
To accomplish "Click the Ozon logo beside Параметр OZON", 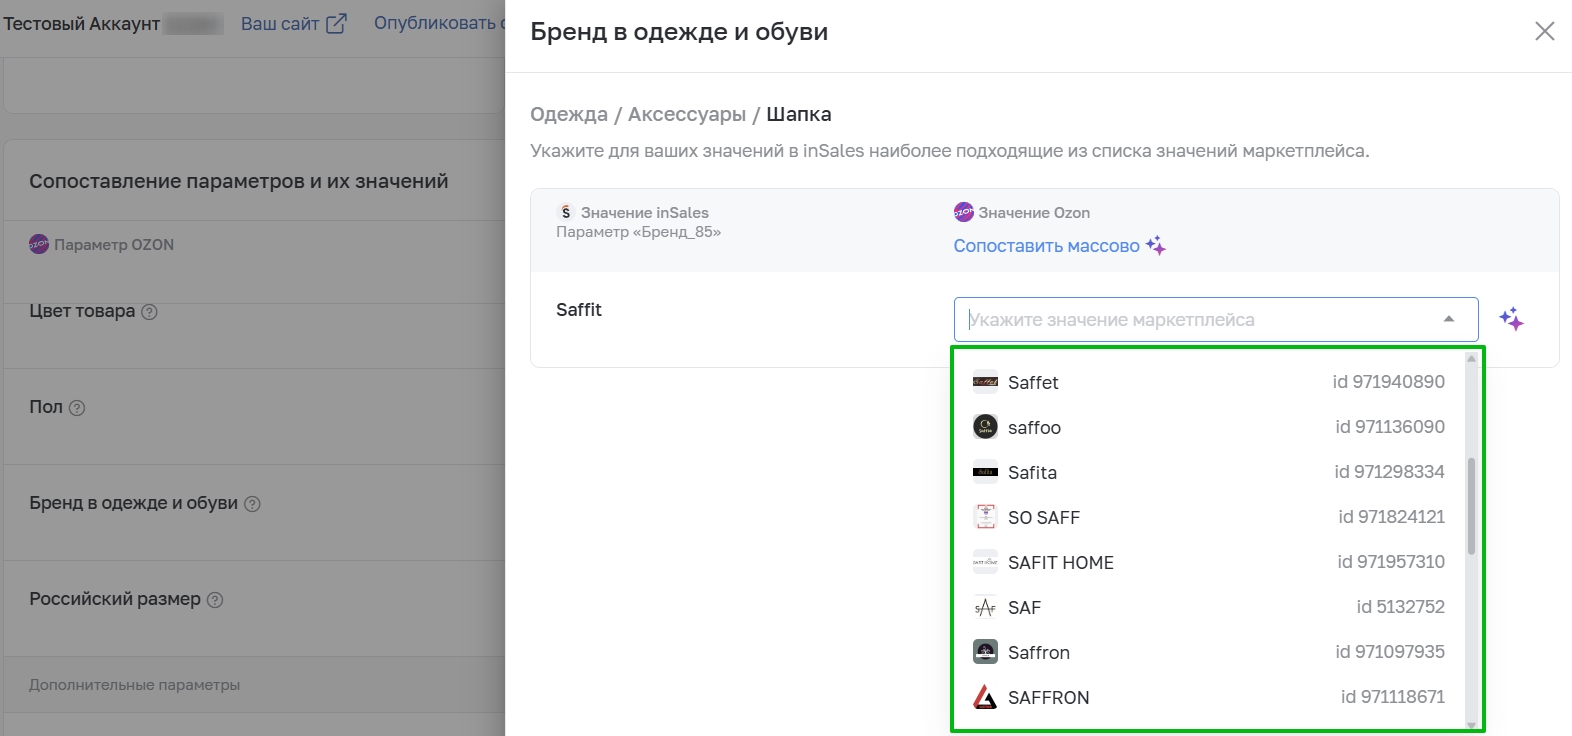I will (39, 244).
